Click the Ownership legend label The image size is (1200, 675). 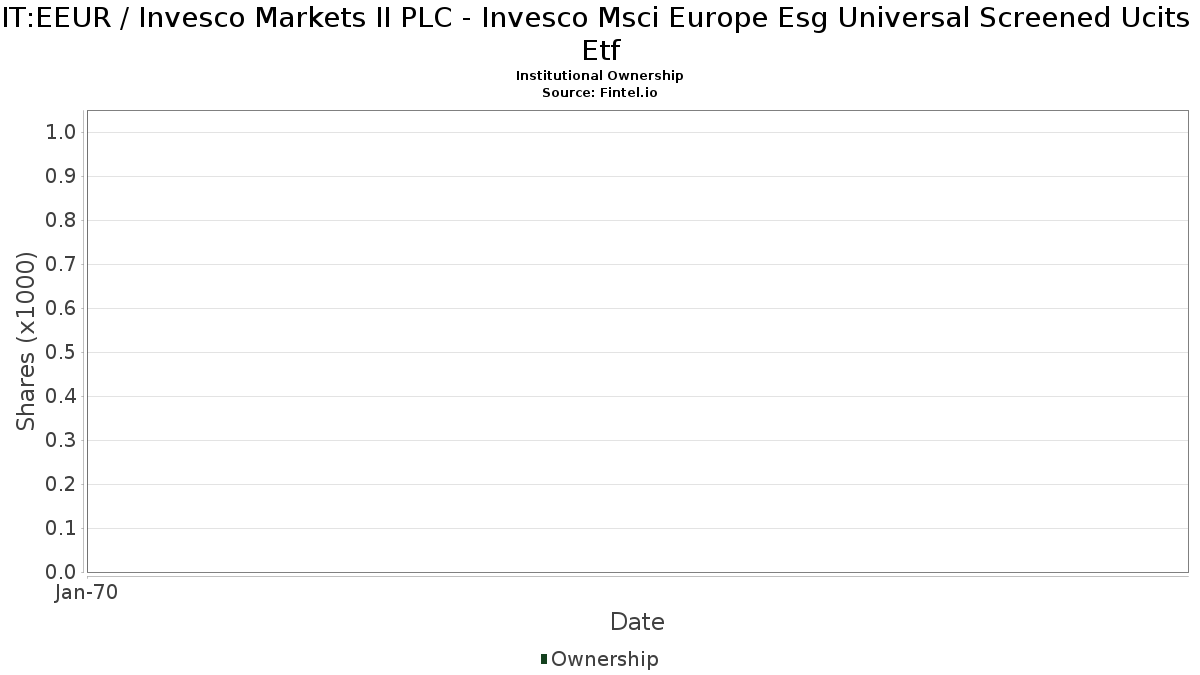coord(605,659)
